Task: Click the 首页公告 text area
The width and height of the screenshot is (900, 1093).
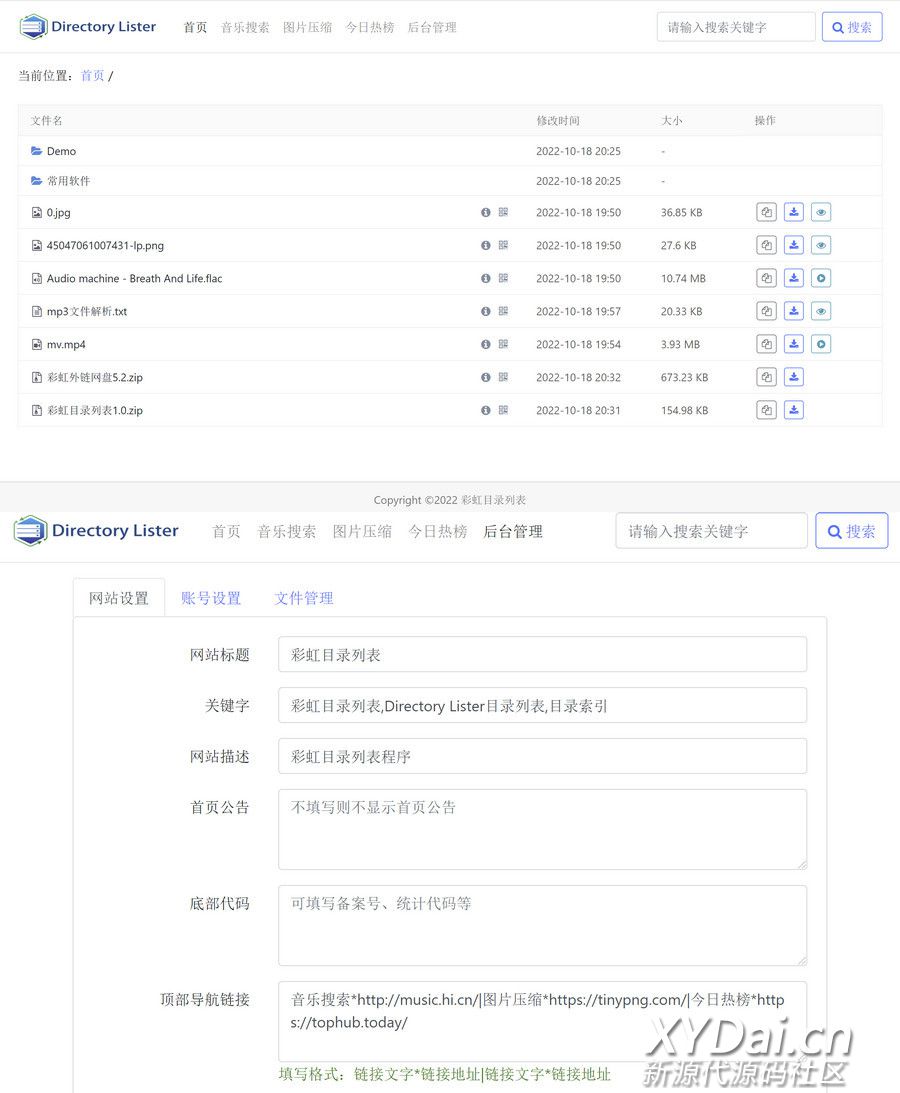Action: pos(542,829)
